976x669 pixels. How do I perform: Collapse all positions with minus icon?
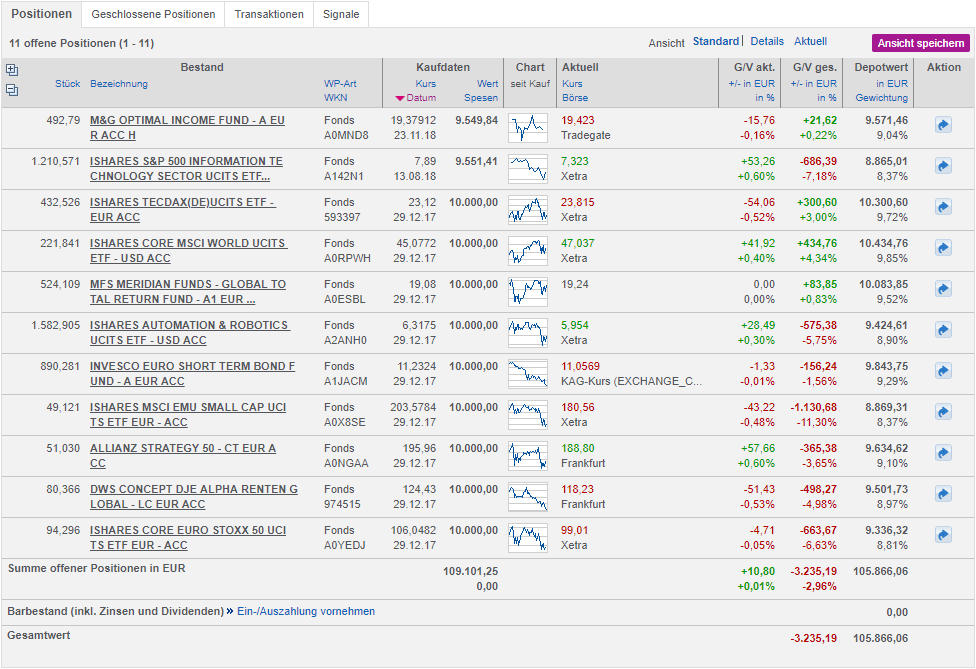coord(12,90)
